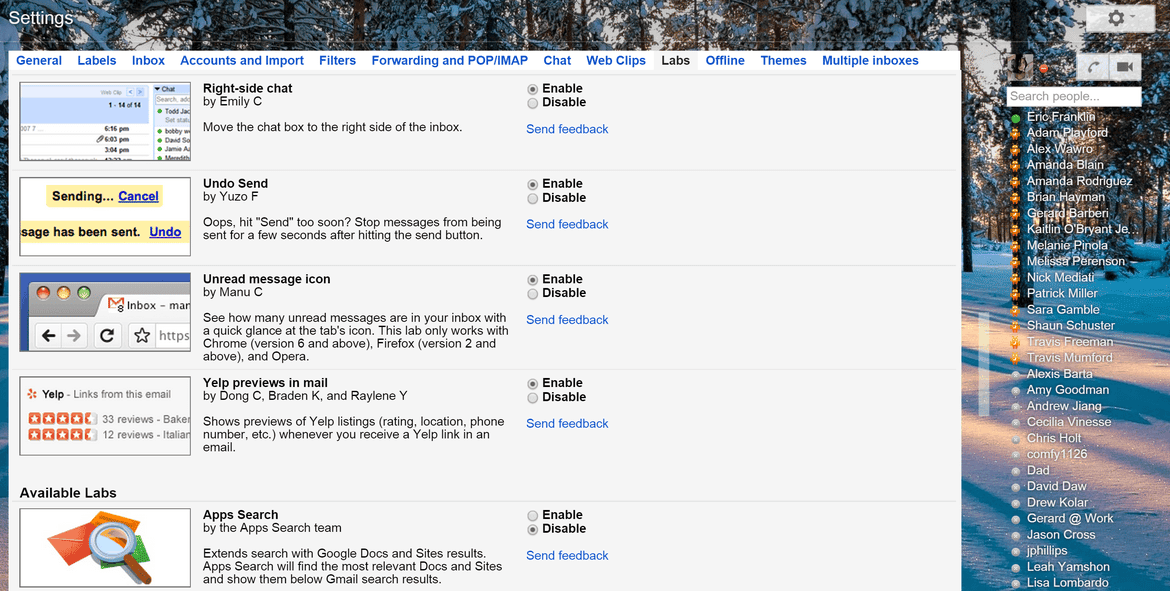This screenshot has width=1170, height=591.
Task: Click the Apps Search envelope-and-magnifier lab icon
Action: [104, 547]
